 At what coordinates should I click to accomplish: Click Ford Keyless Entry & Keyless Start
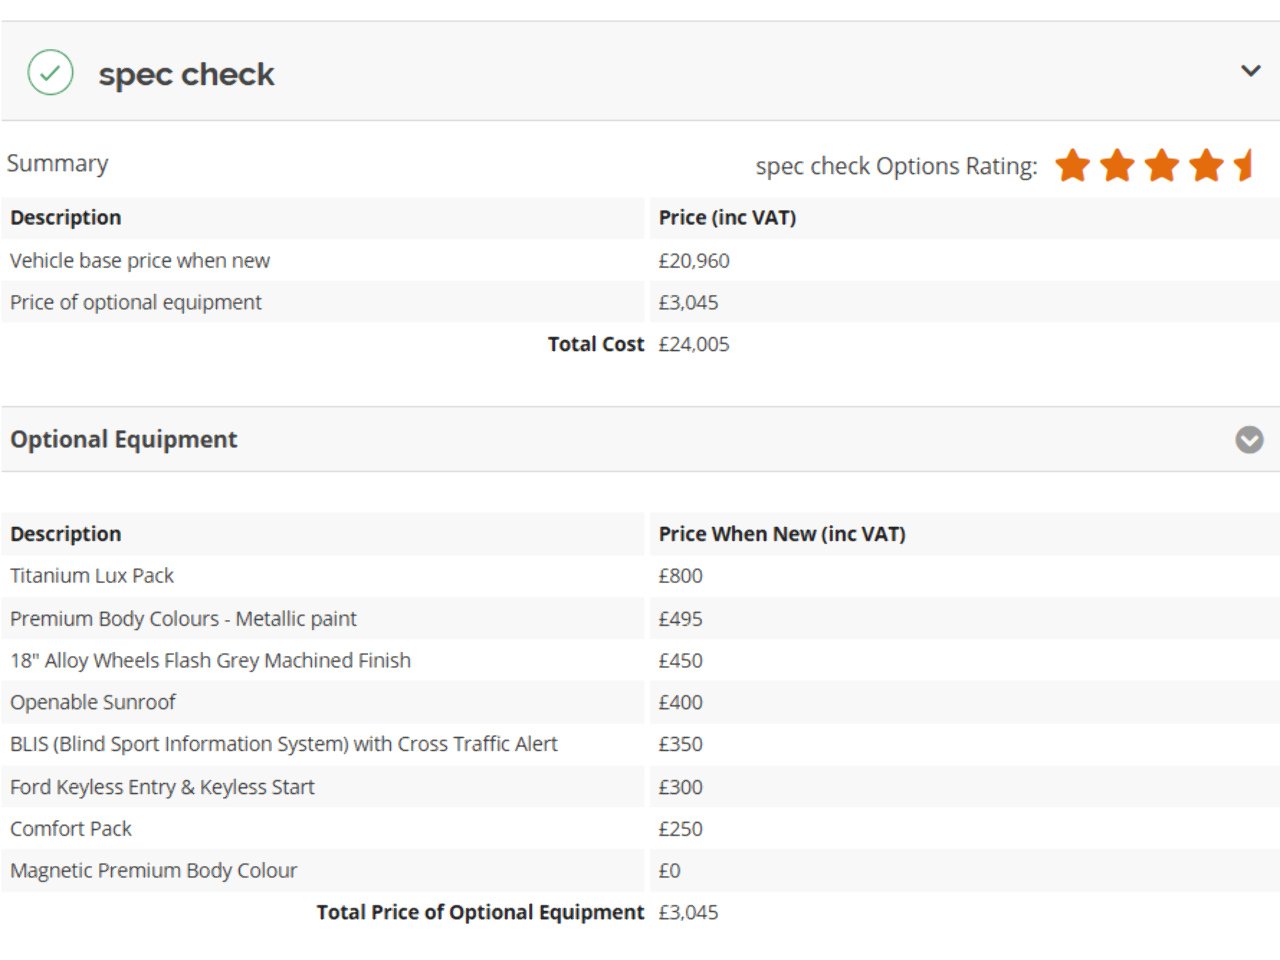click(162, 787)
